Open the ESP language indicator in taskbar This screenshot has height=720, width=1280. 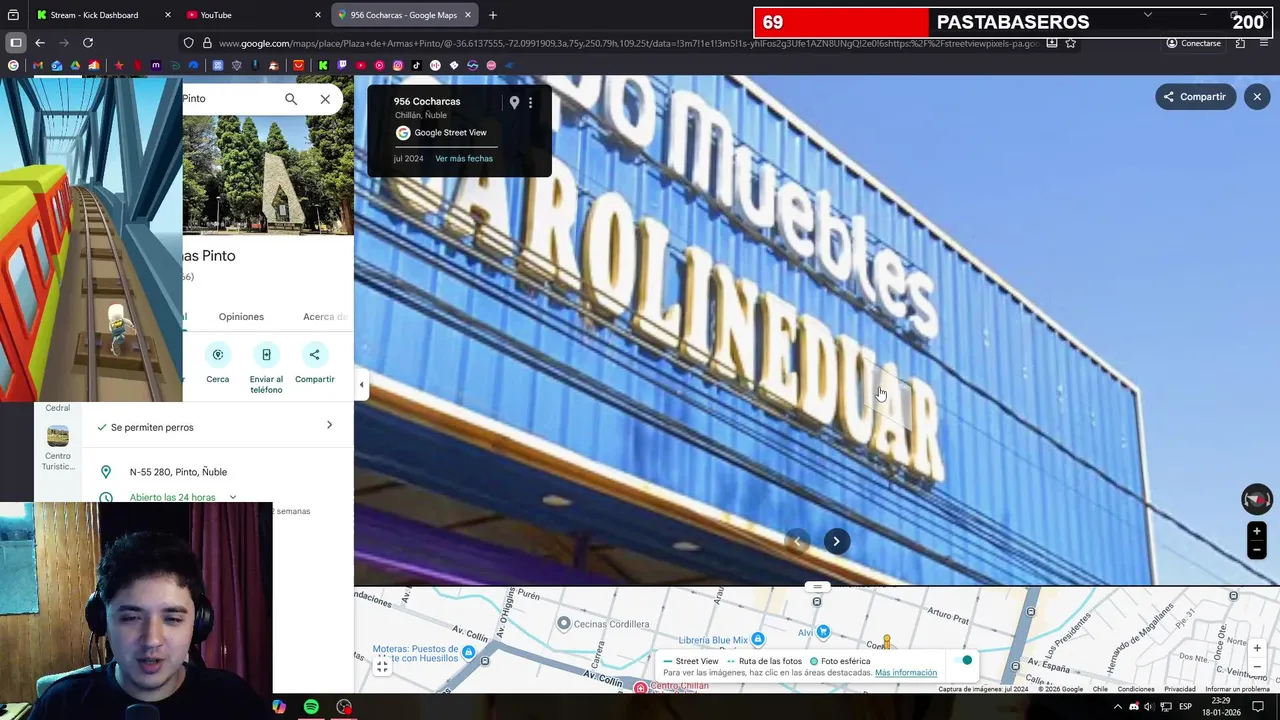(1185, 707)
